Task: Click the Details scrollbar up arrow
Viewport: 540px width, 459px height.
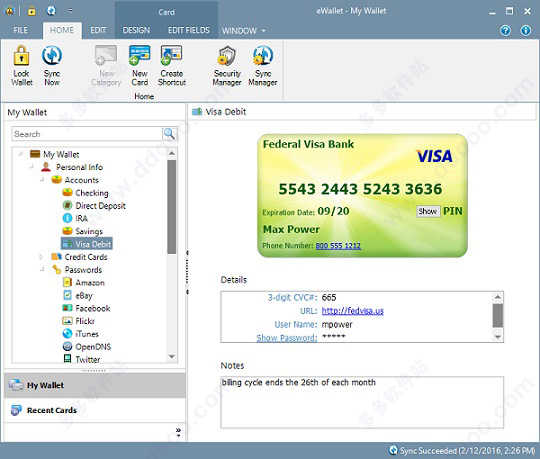Action: (x=498, y=297)
